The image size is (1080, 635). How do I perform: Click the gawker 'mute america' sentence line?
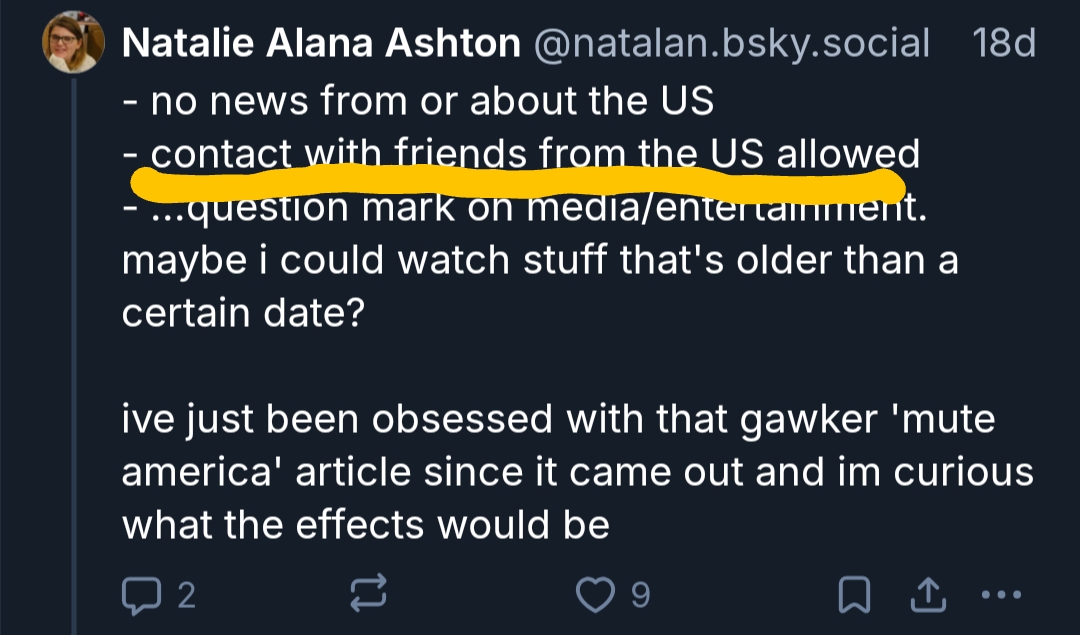pyautogui.click(x=558, y=418)
